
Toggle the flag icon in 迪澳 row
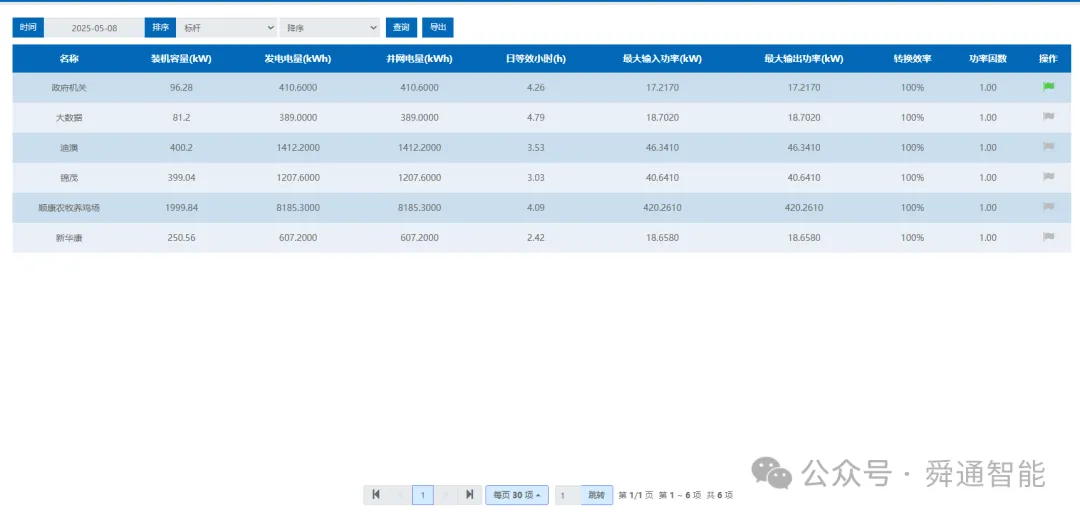click(1048, 147)
